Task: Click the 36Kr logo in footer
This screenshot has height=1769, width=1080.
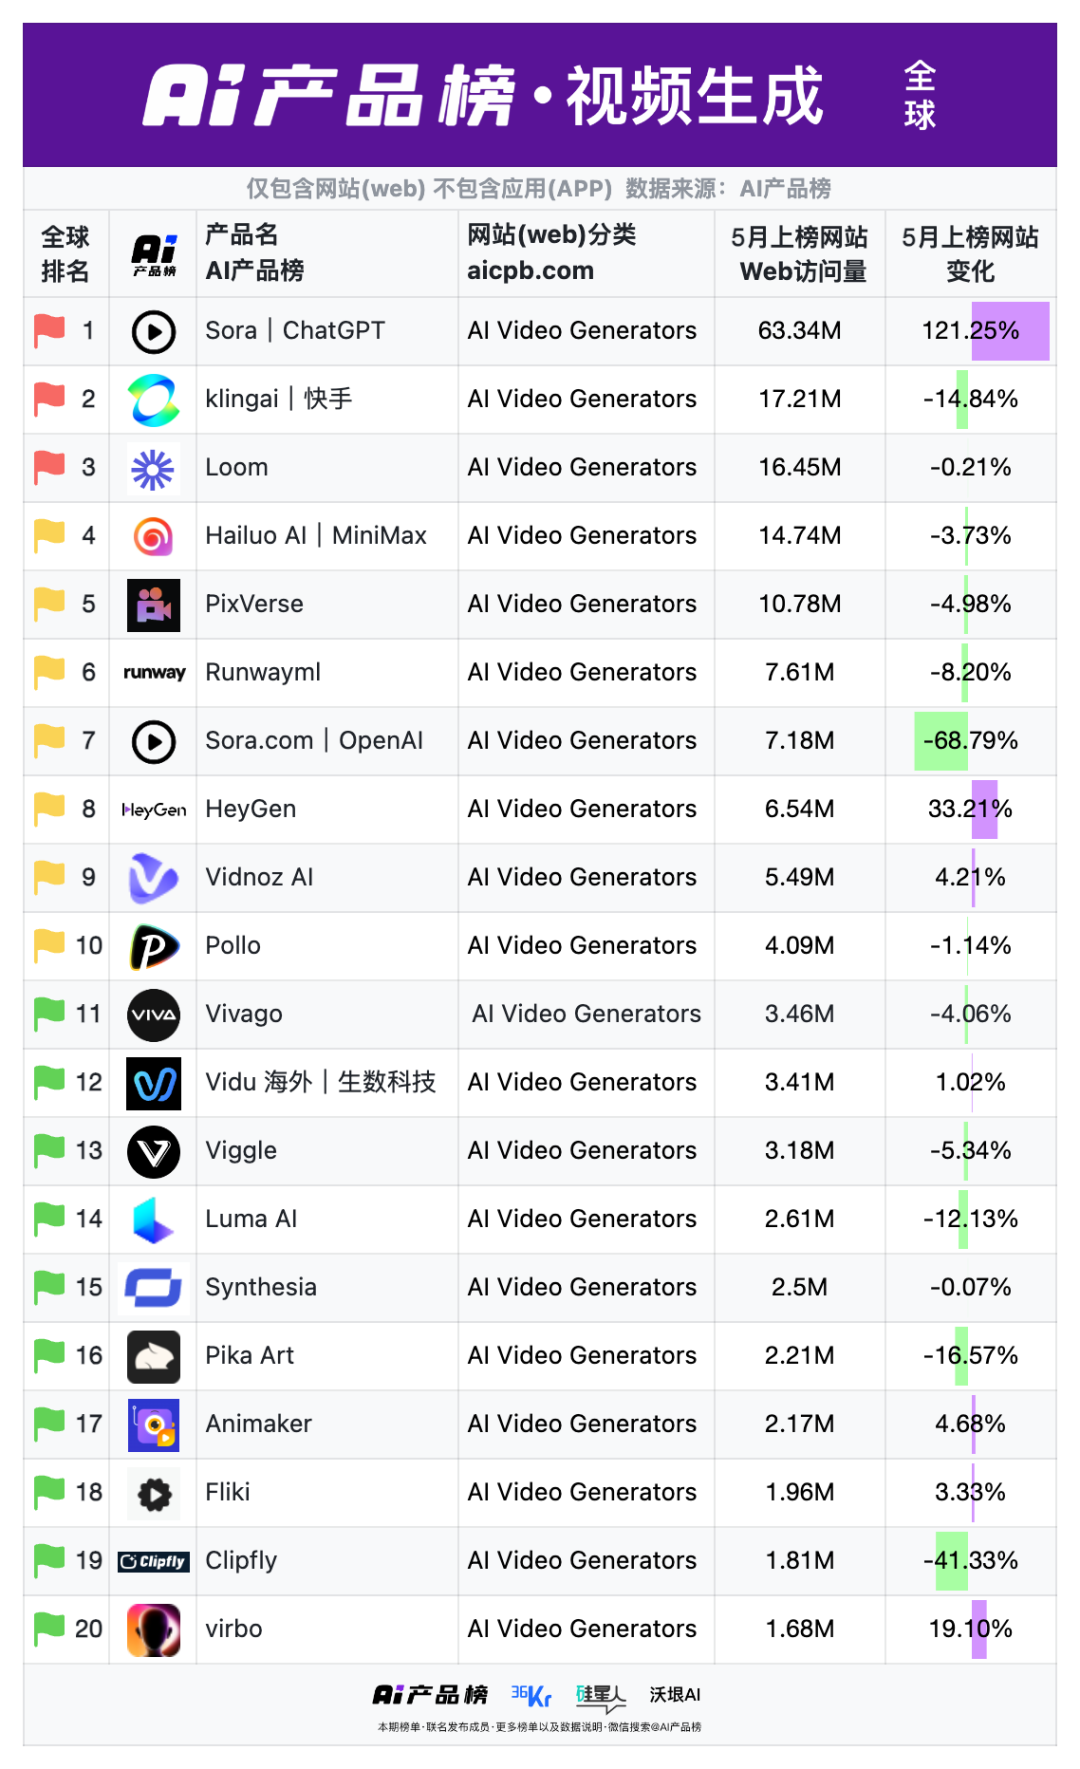Action: click(532, 1695)
